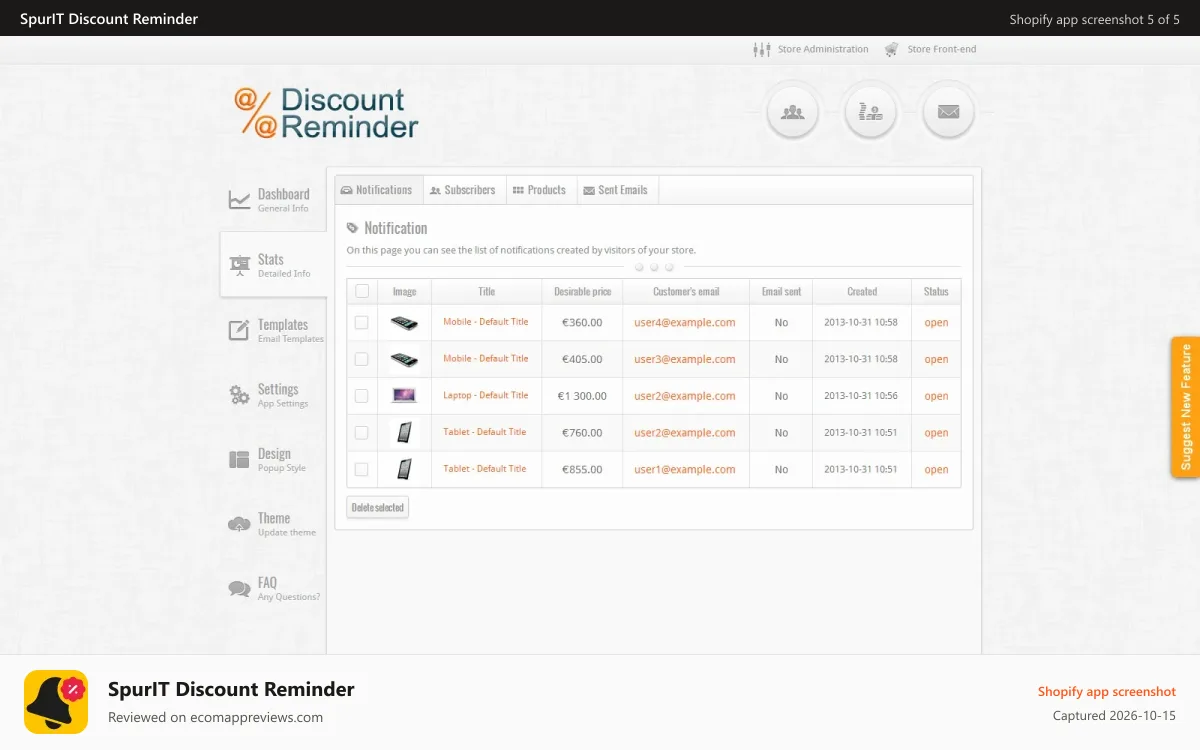The image size is (1200, 750).
Task: Click the first pagination dot under the description
Action: pos(639,267)
